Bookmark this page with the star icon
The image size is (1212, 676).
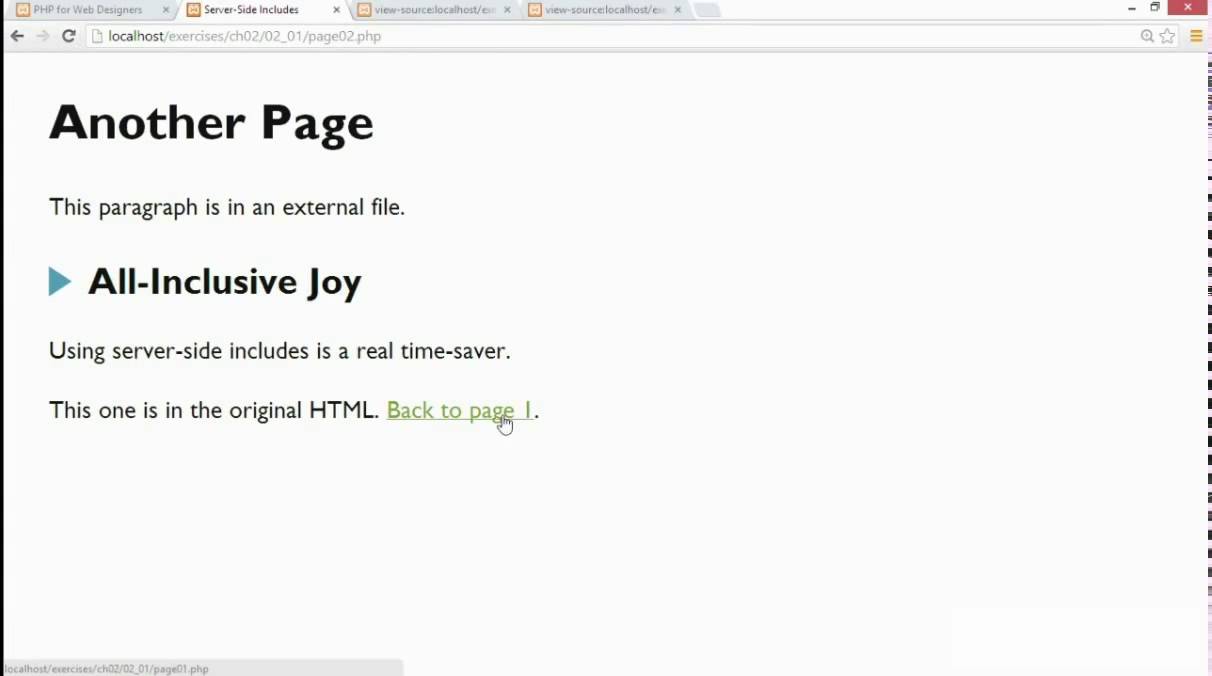tap(1167, 36)
